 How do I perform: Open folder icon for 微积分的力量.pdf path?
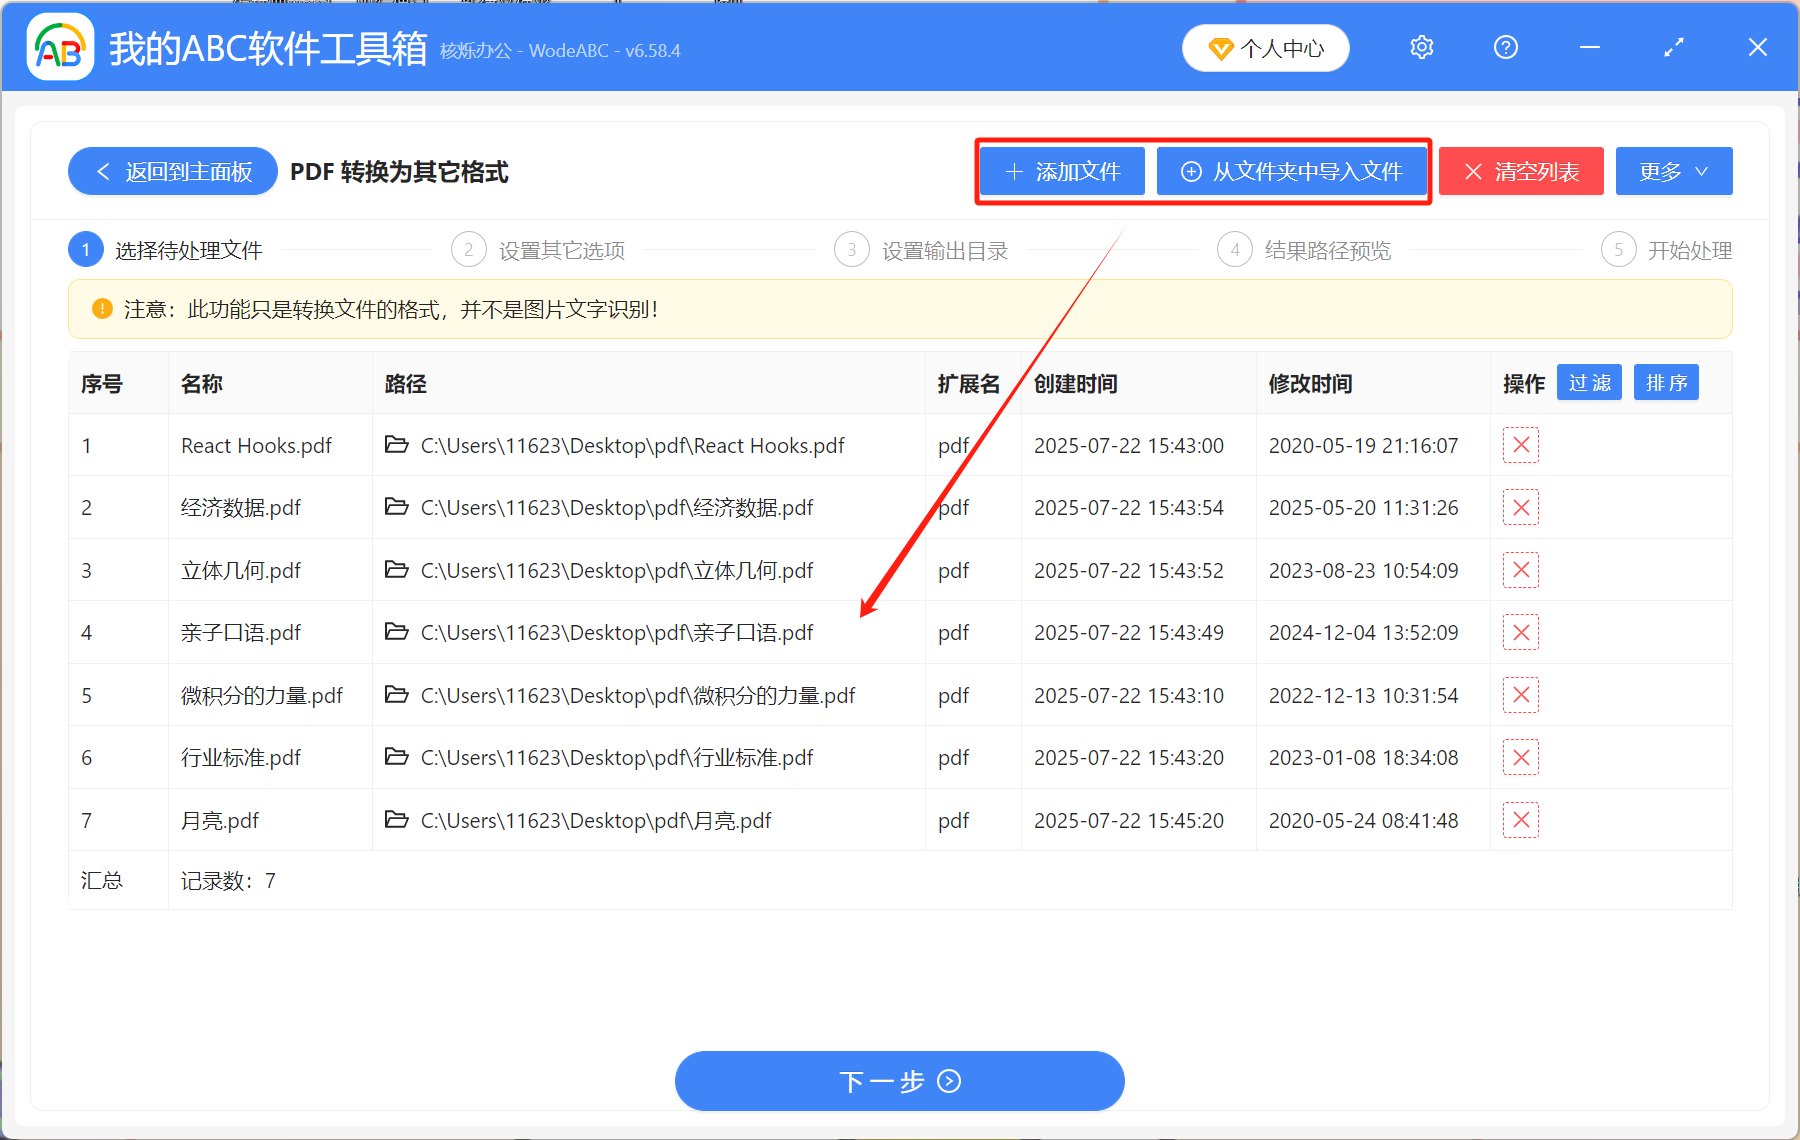(397, 694)
